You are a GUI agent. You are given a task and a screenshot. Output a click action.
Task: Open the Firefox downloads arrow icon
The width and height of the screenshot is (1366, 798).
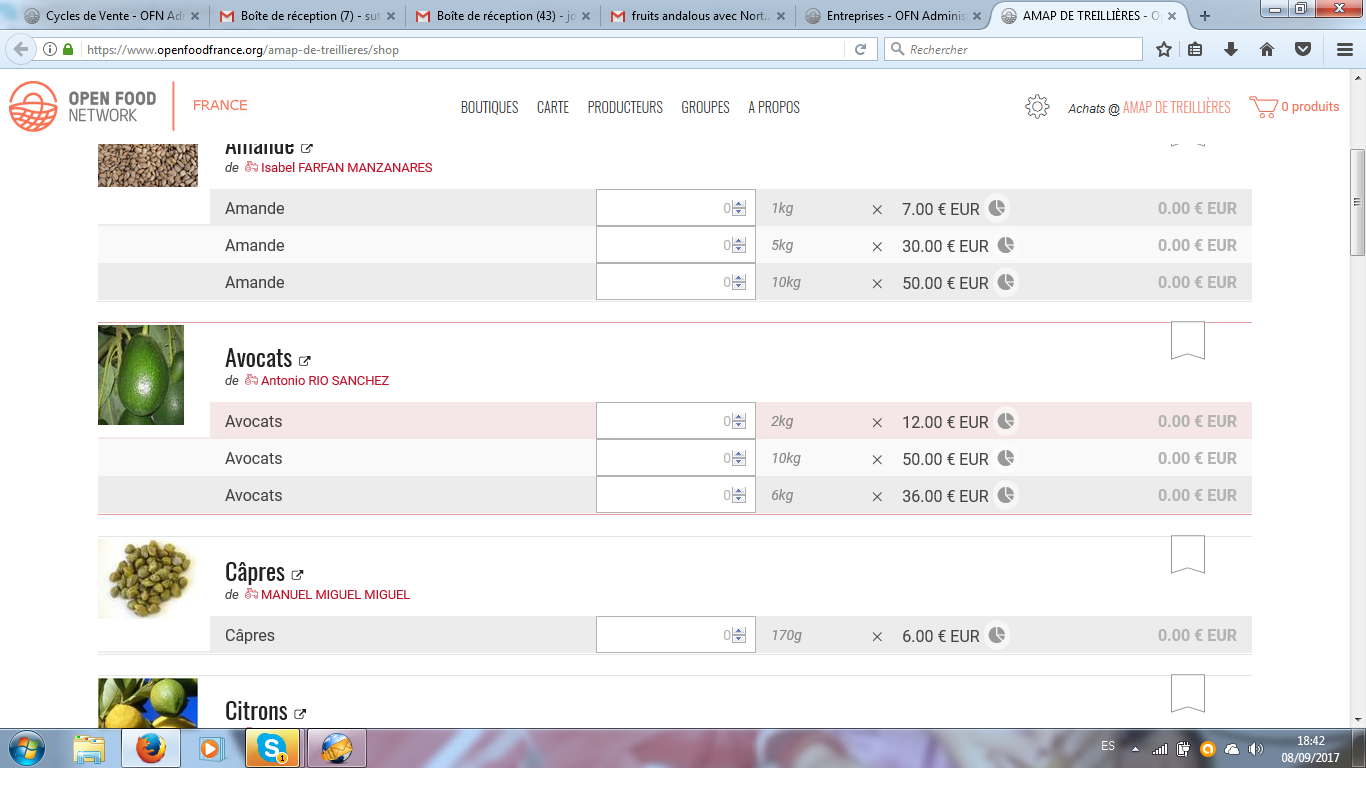pos(1231,49)
